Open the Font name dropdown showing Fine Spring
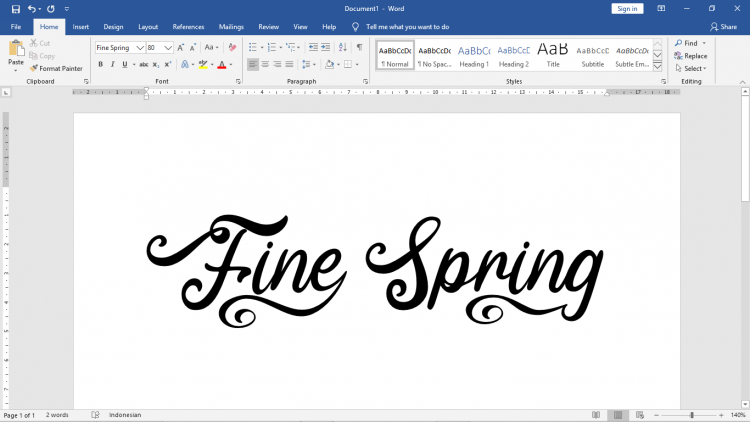The height and width of the screenshot is (422, 750). [140, 48]
